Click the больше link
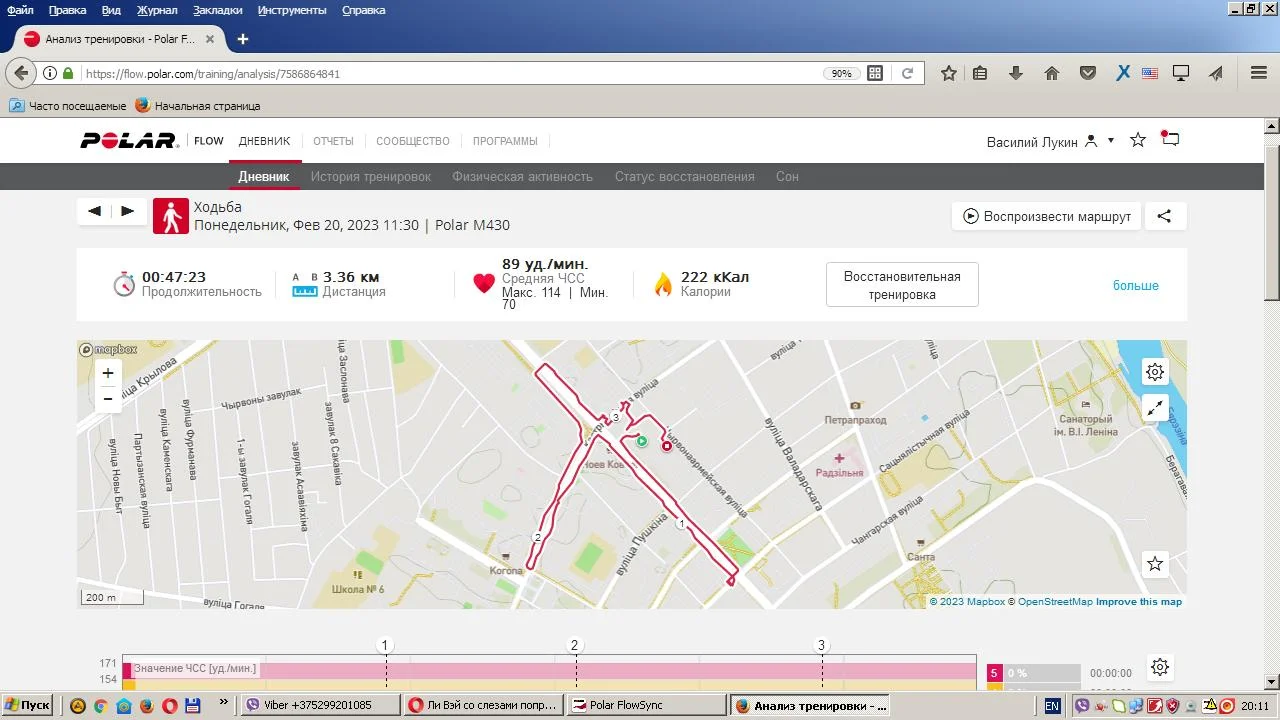The width and height of the screenshot is (1280, 720). pos(1136,286)
